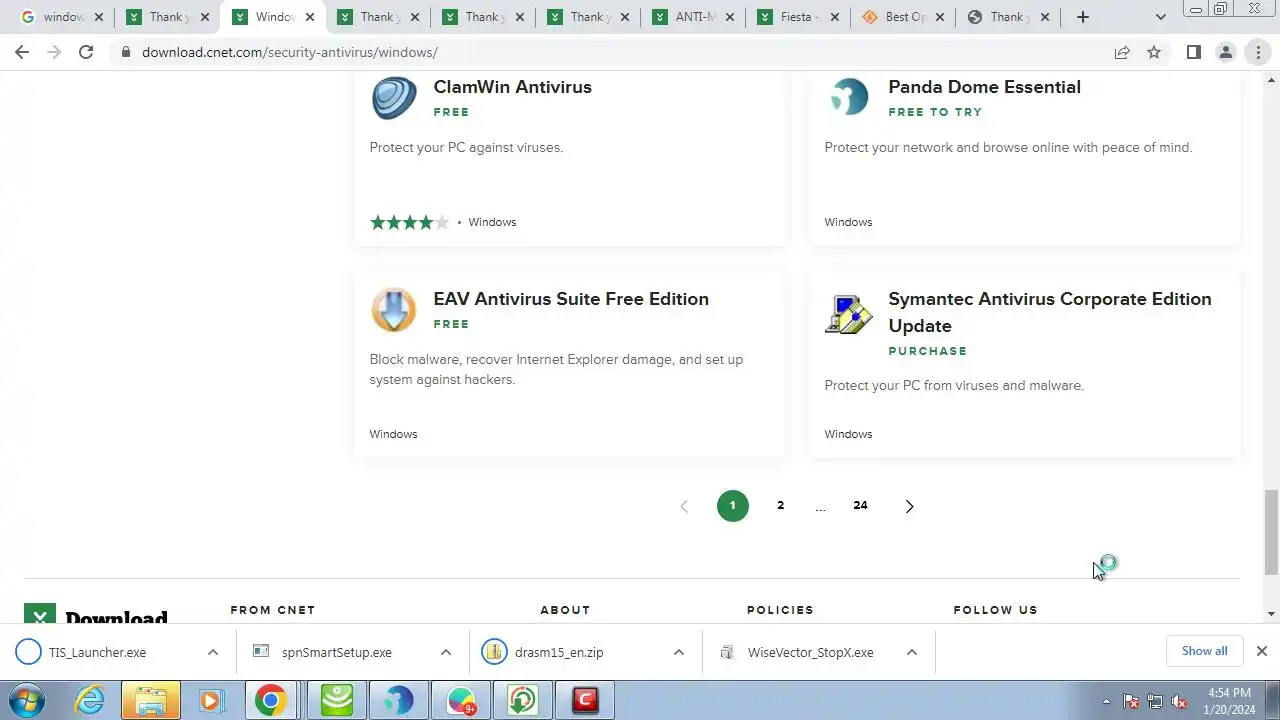Open Symantec Antivirus Corporate Edition Update link

coord(1050,312)
